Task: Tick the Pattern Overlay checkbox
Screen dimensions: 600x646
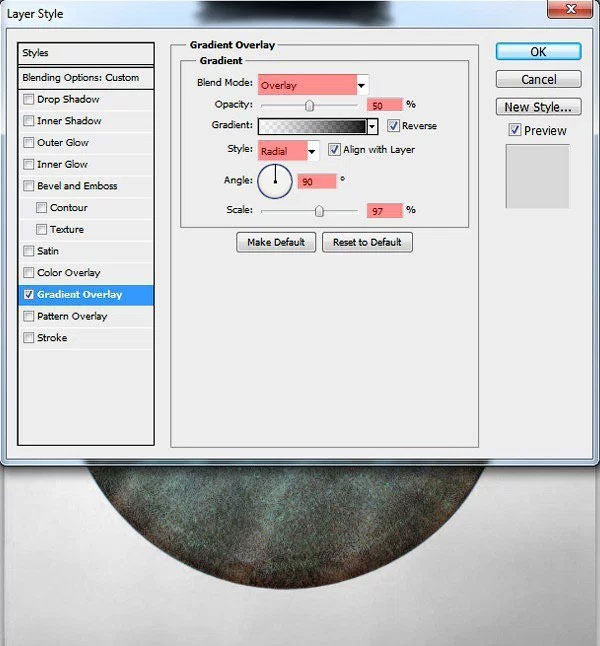Action: [28, 316]
